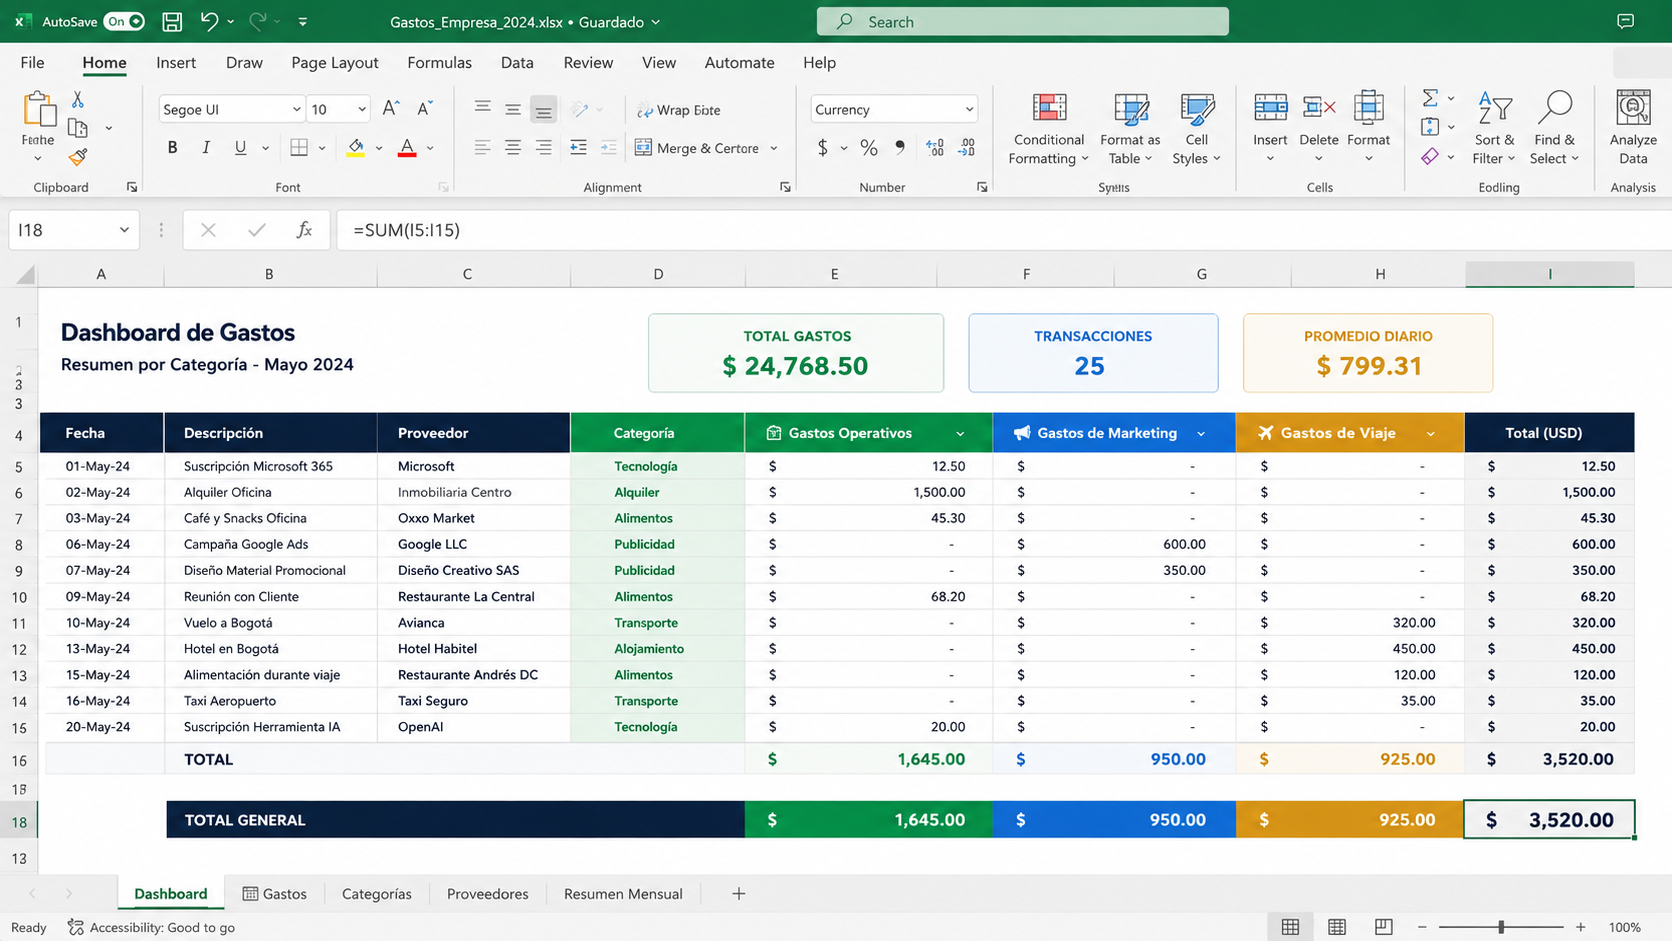Click the Delete cells button
This screenshot has height=941, width=1672.
point(1318,128)
